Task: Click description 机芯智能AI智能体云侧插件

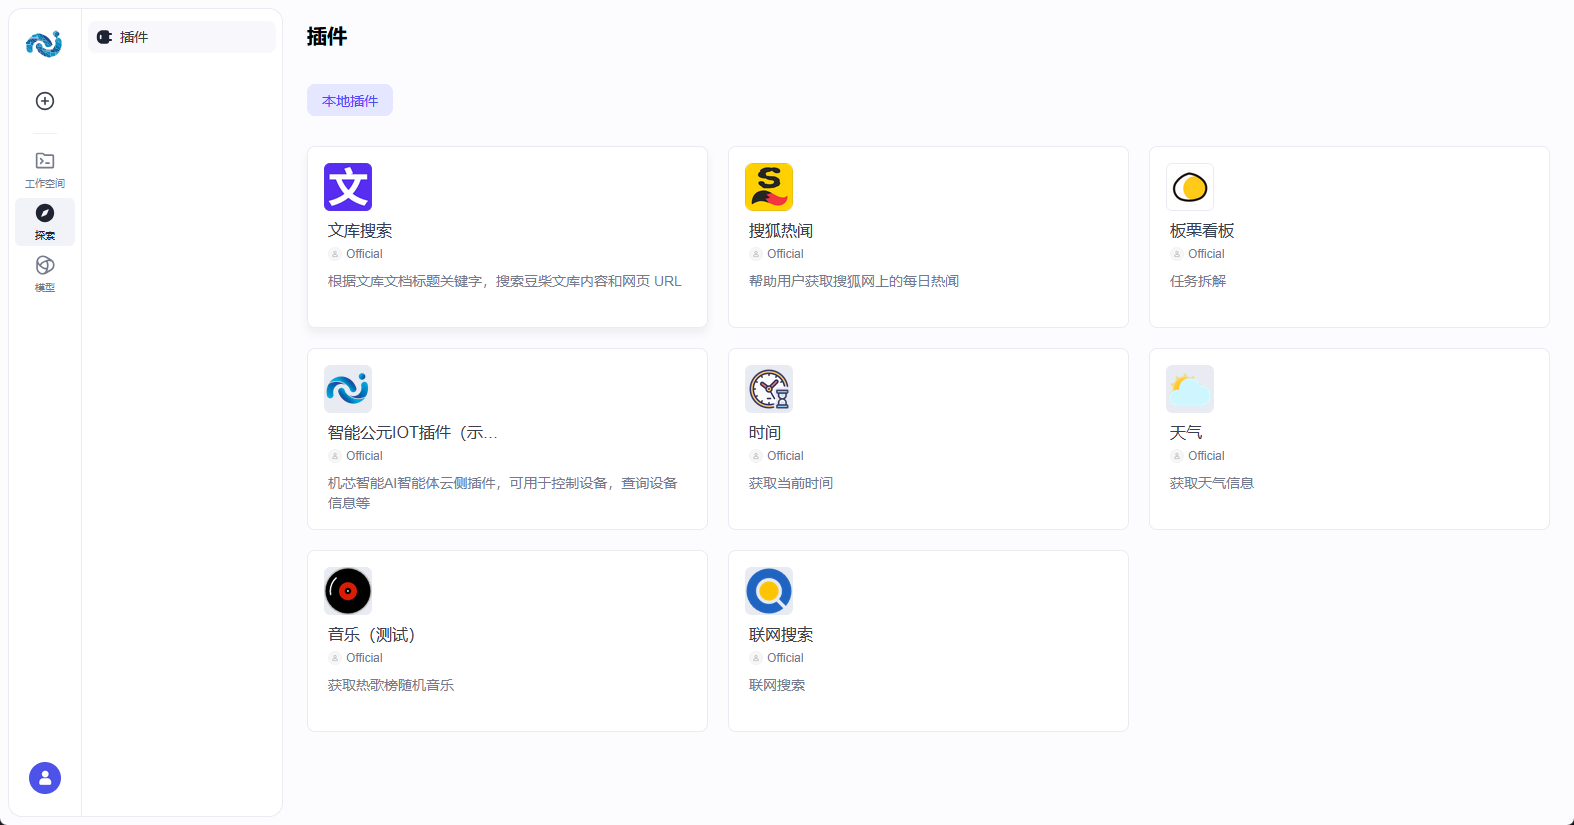Action: (503, 493)
